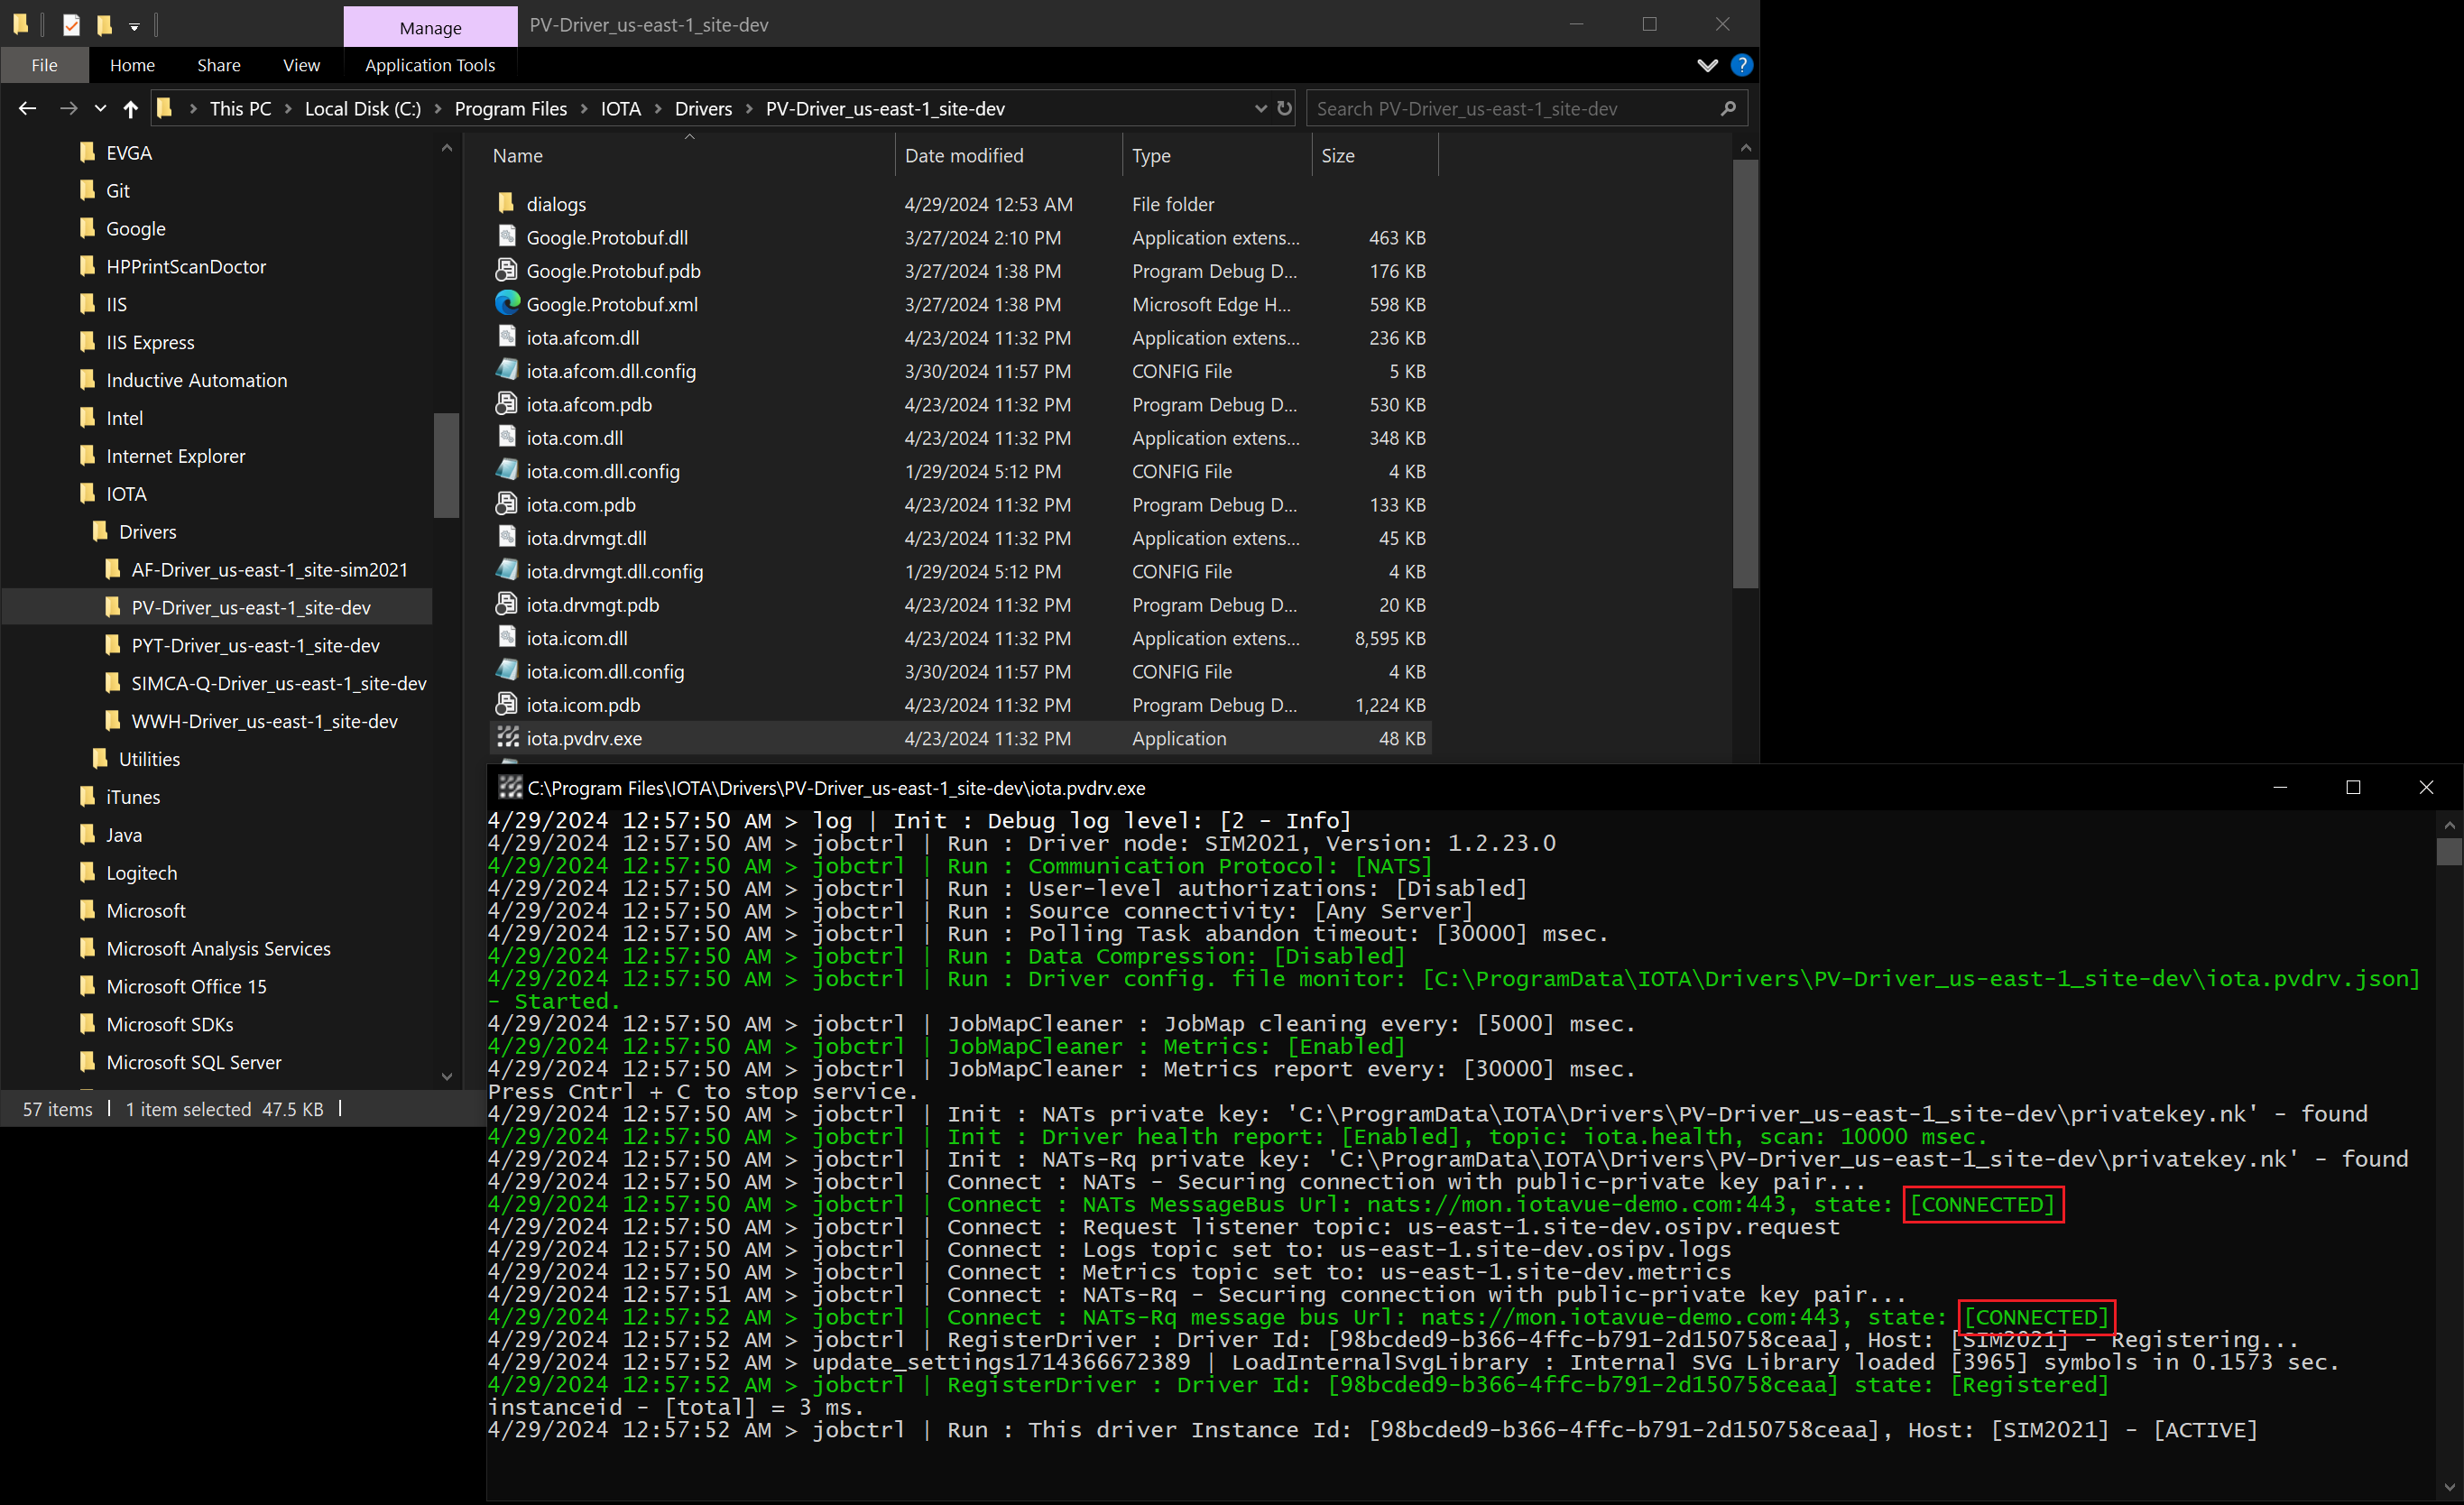This screenshot has height=1505, width=2464.
Task: Click Program Files breadcrumb
Action: tap(510, 108)
